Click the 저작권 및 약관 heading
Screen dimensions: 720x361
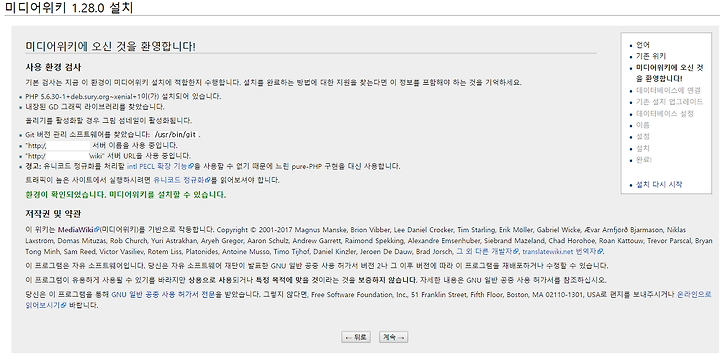pyautogui.click(x=53, y=214)
